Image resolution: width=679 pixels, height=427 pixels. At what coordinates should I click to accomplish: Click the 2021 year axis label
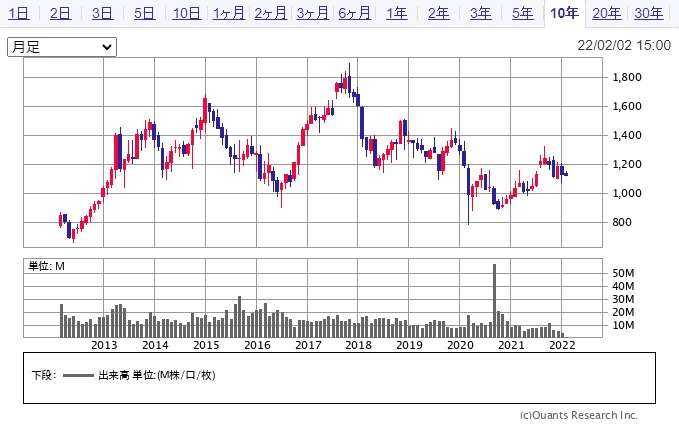(x=511, y=345)
